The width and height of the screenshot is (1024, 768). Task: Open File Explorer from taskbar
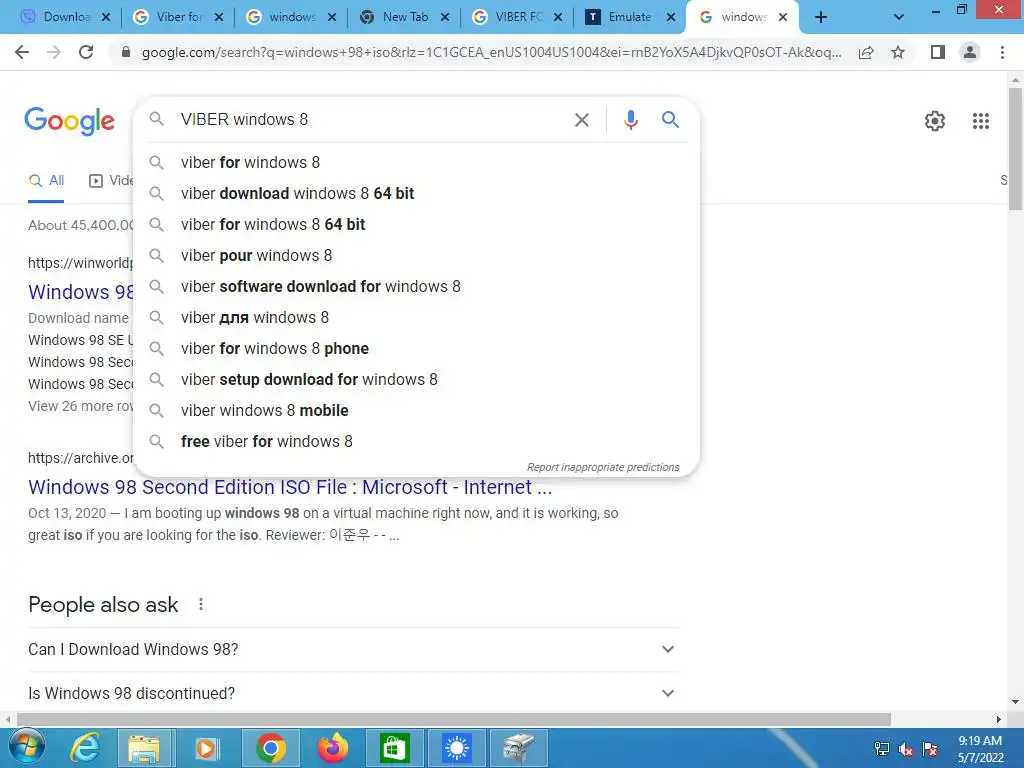point(144,748)
